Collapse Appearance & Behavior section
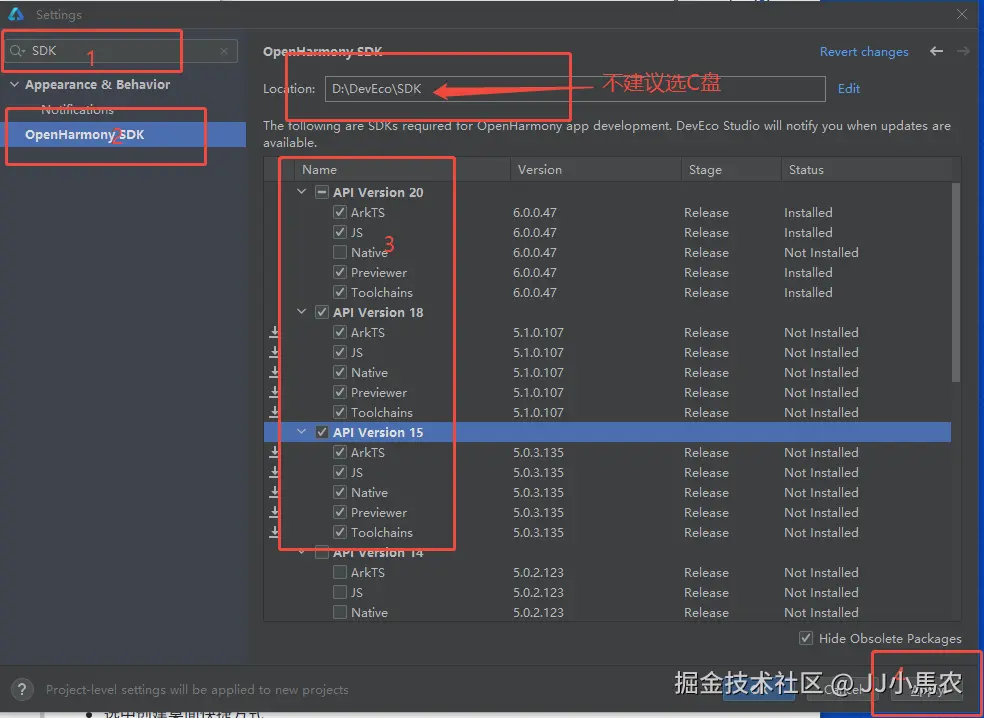Screen dimensions: 984x718 tap(14, 84)
